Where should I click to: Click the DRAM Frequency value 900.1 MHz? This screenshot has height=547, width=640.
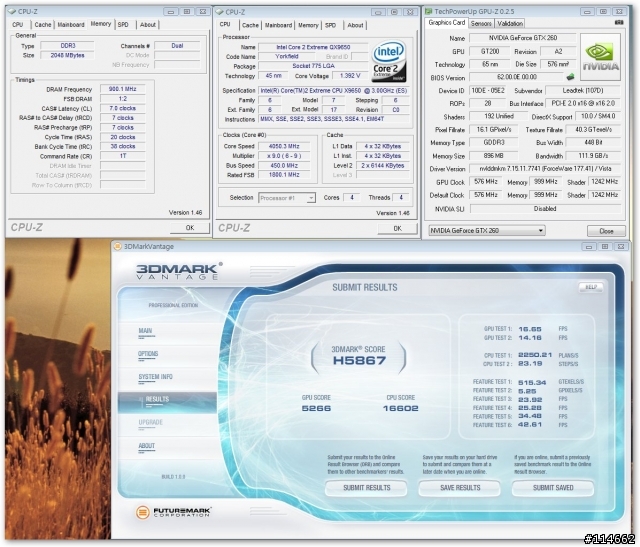point(123,89)
